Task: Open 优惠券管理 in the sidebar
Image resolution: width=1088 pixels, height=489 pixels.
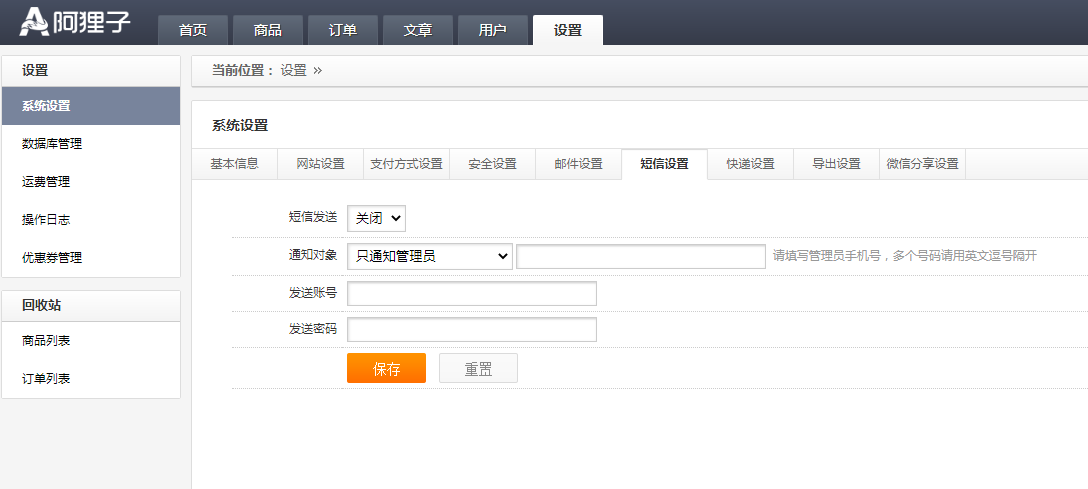Action: [x=52, y=258]
